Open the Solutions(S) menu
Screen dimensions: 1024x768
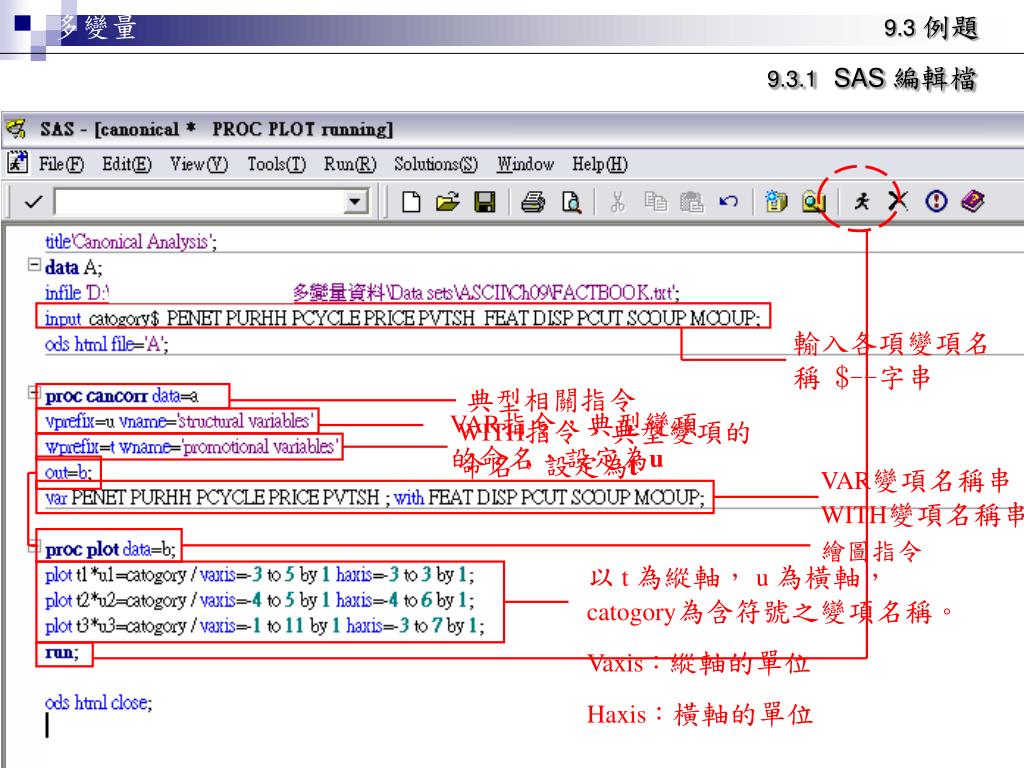pos(436,164)
